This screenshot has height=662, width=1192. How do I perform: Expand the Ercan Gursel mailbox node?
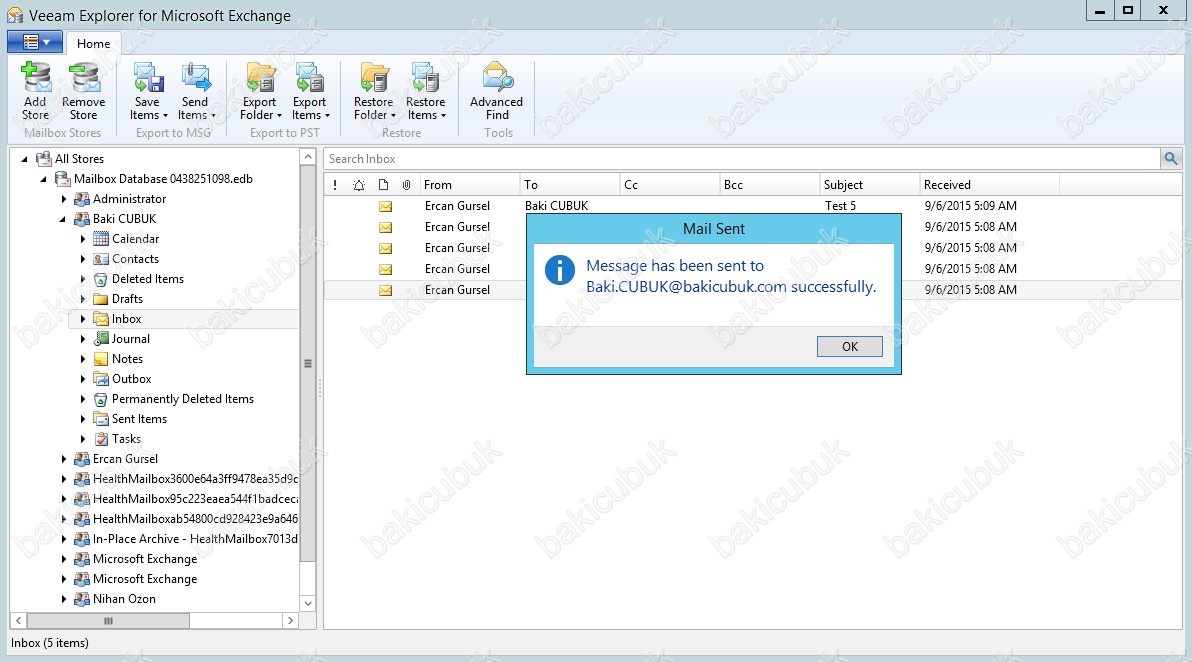point(64,459)
